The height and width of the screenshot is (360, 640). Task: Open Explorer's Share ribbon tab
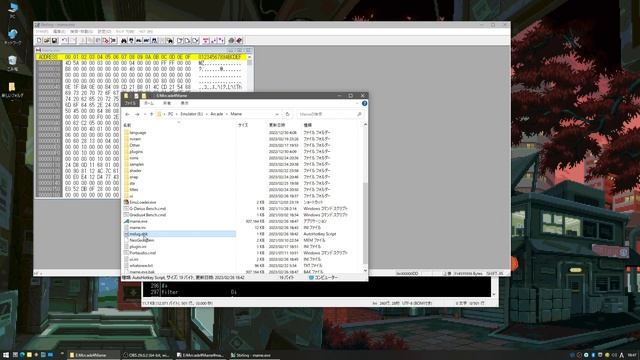tap(167, 104)
